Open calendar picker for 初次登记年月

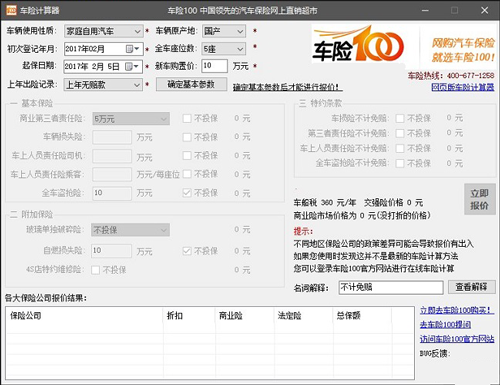pyautogui.click(x=133, y=49)
